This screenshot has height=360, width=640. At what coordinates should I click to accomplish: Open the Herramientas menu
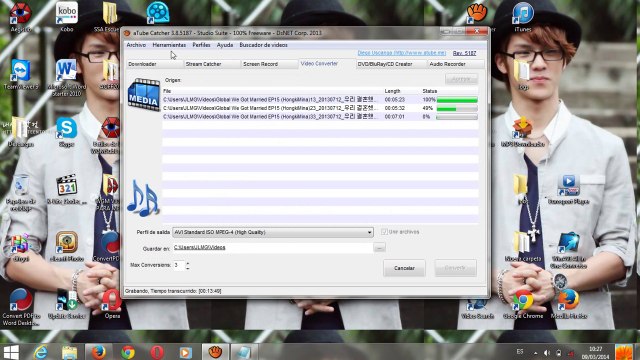[x=169, y=45]
